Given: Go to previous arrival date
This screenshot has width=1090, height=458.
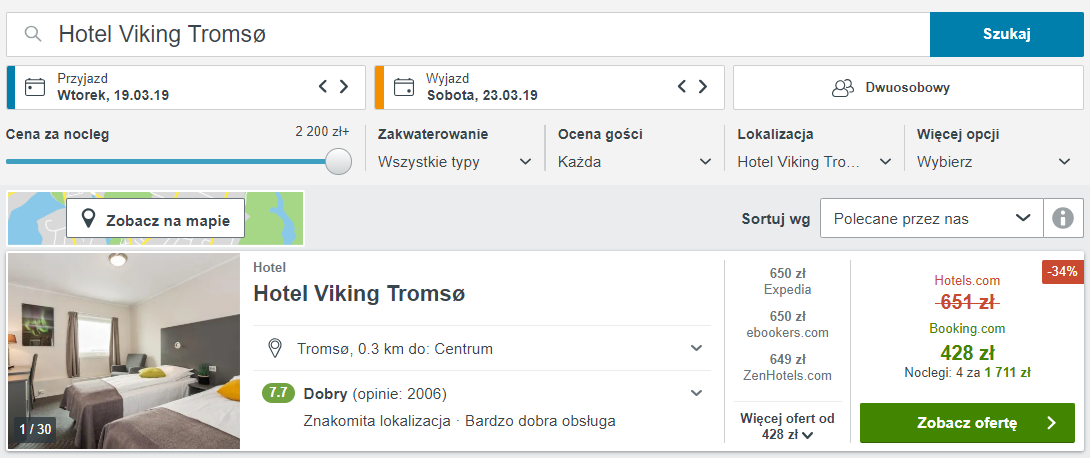Looking at the screenshot, I should coord(323,87).
